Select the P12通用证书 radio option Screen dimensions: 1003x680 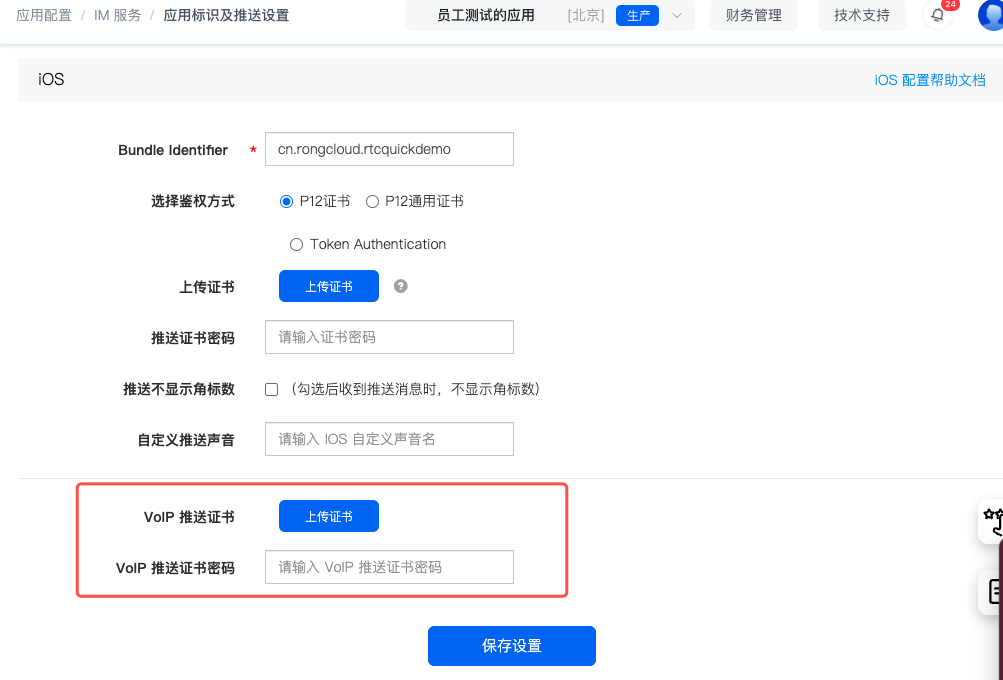(x=372, y=201)
